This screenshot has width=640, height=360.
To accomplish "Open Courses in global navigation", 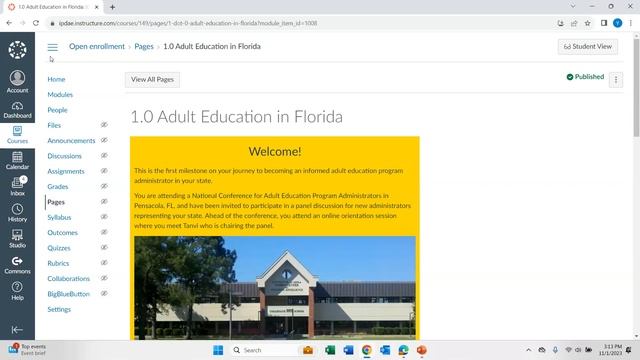I will (17, 135).
